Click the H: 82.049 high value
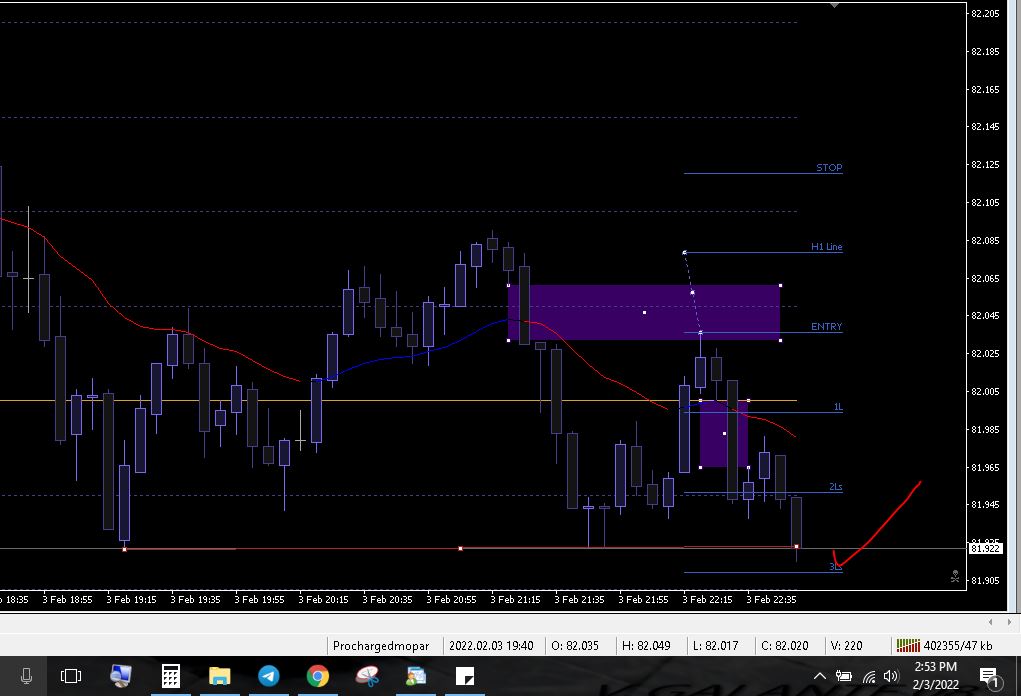 pyautogui.click(x=646, y=646)
